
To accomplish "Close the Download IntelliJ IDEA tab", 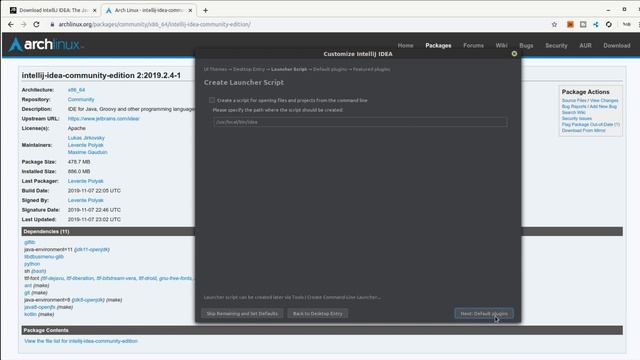I will 95,10.
